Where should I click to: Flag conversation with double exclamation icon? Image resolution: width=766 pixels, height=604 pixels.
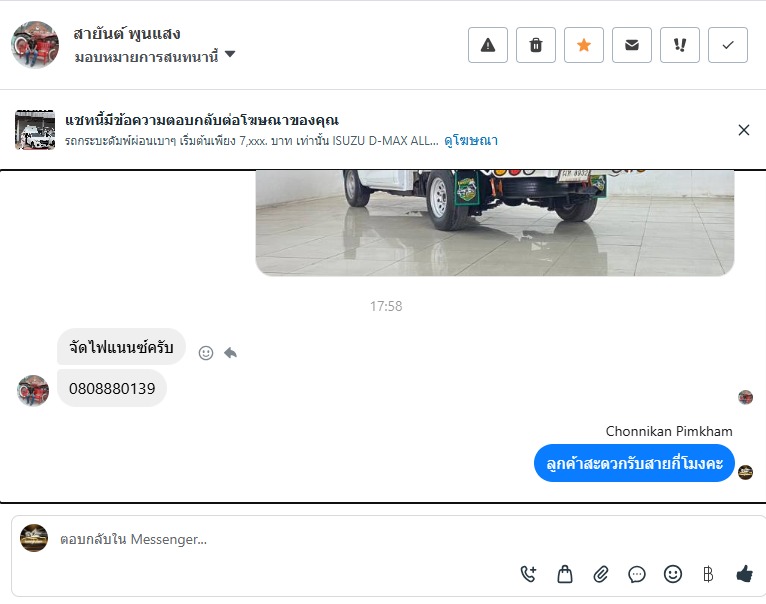[680, 45]
